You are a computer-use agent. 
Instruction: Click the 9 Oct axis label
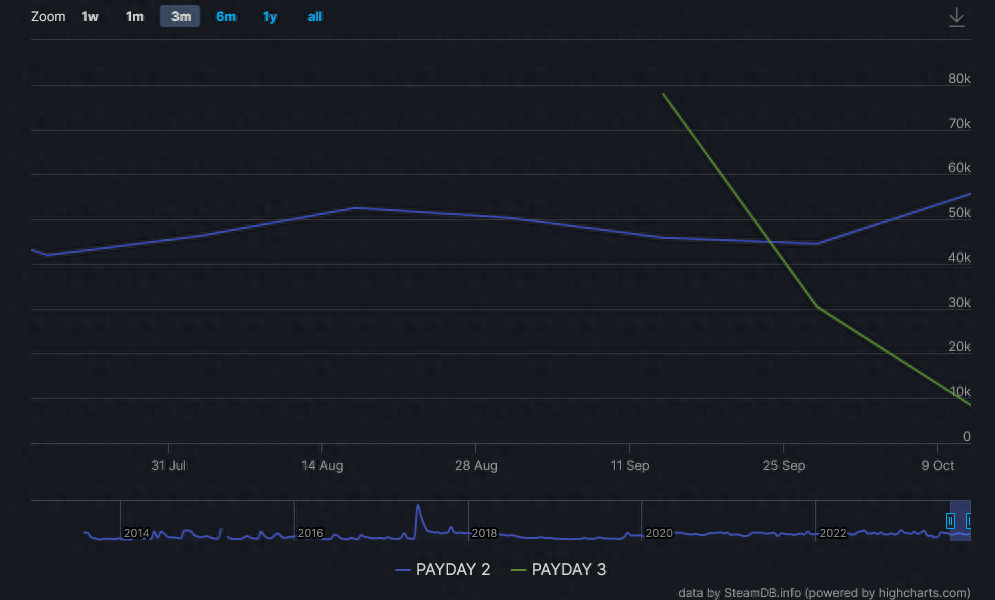click(938, 466)
